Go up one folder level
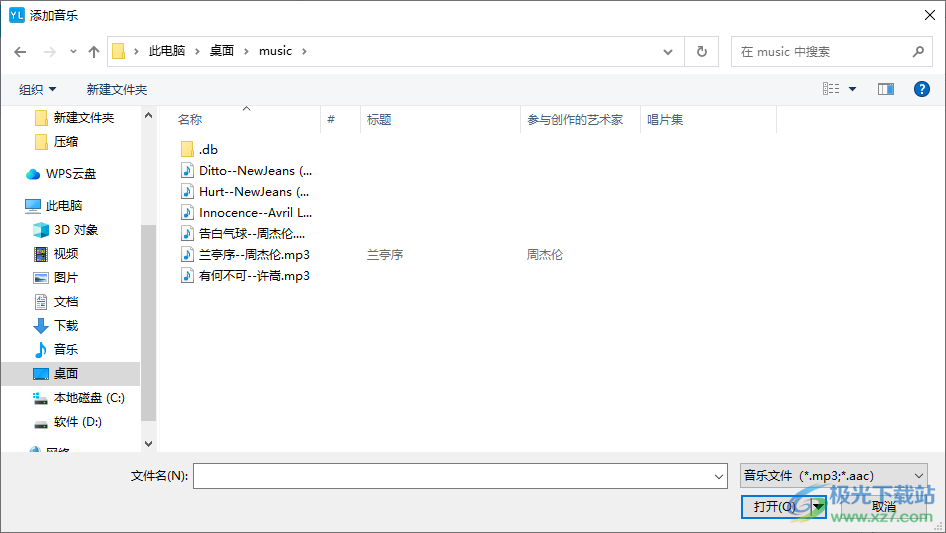Screen dimensions: 946x533 click(94, 51)
